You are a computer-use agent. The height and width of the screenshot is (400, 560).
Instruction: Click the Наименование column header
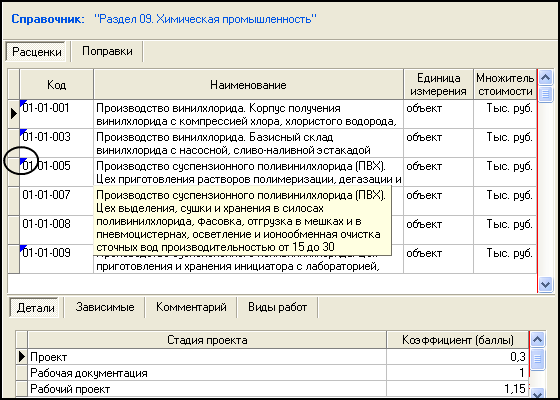[248, 84]
